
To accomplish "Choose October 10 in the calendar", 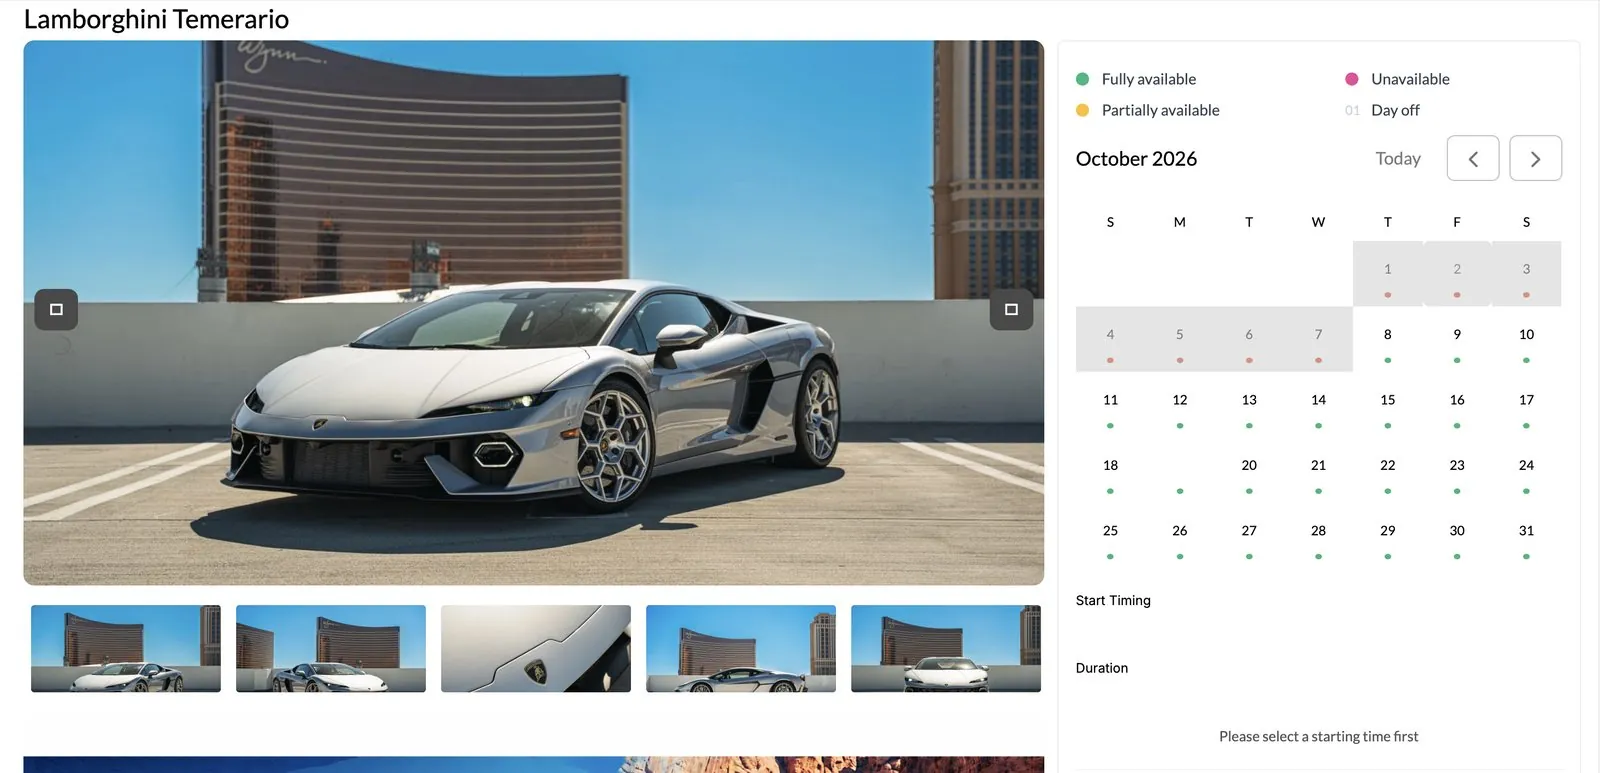I will pos(1526,339).
